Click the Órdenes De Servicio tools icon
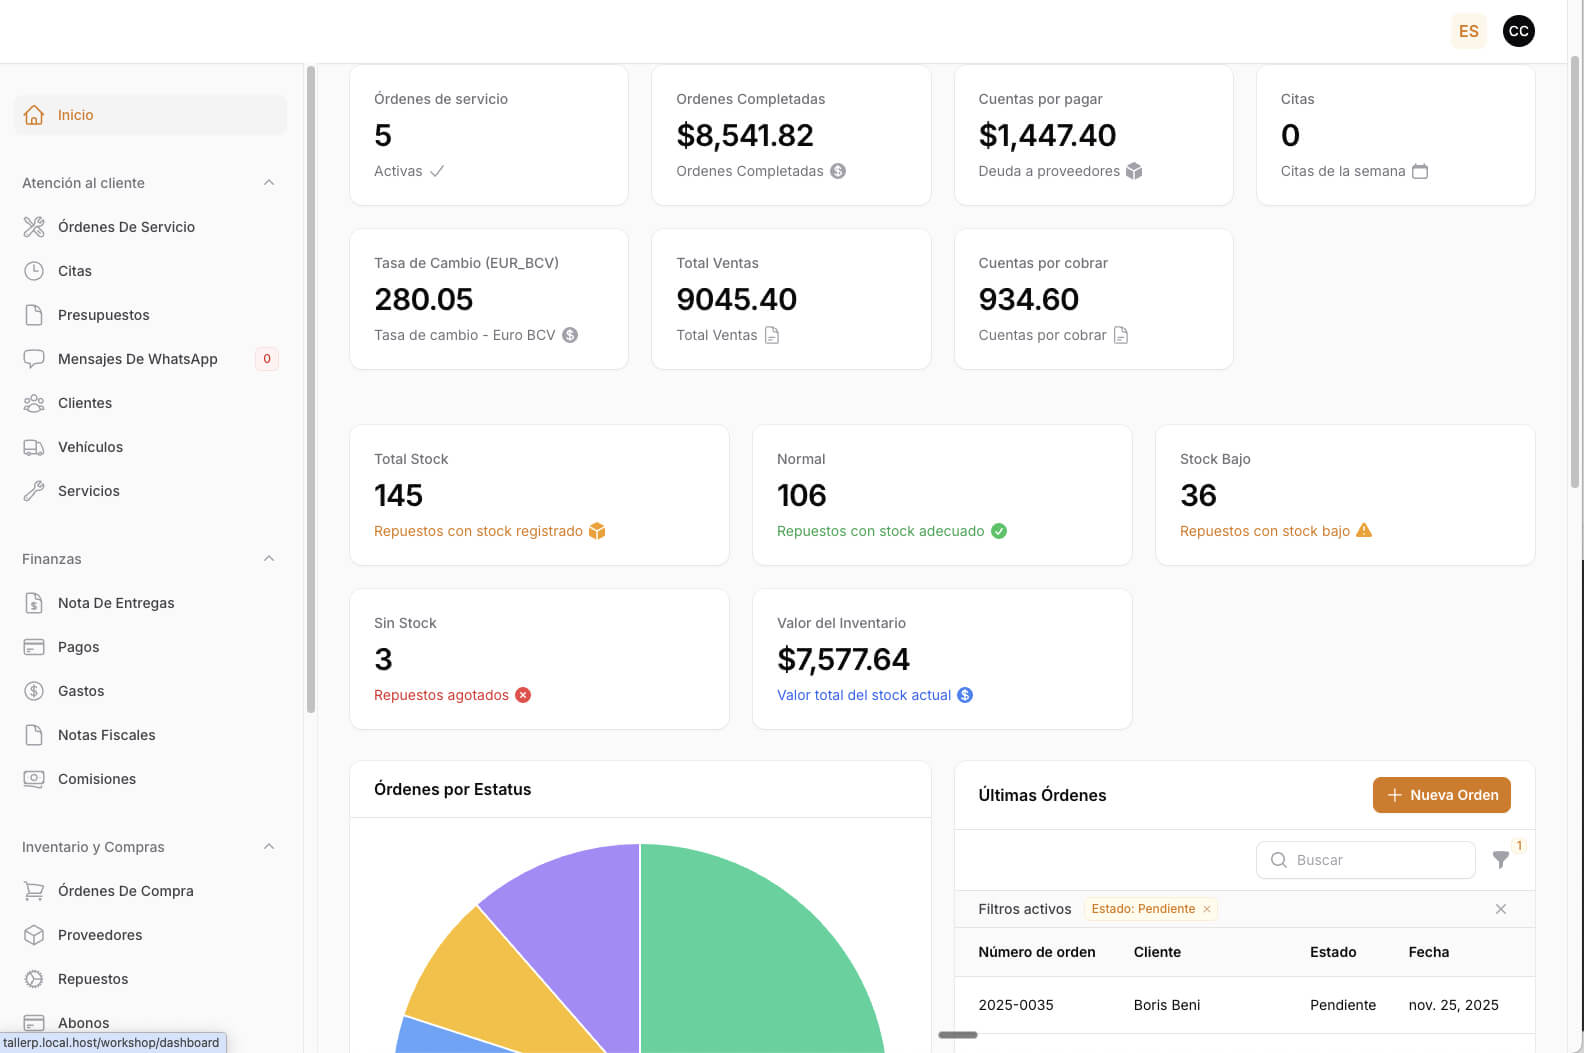The width and height of the screenshot is (1584, 1053). click(34, 227)
